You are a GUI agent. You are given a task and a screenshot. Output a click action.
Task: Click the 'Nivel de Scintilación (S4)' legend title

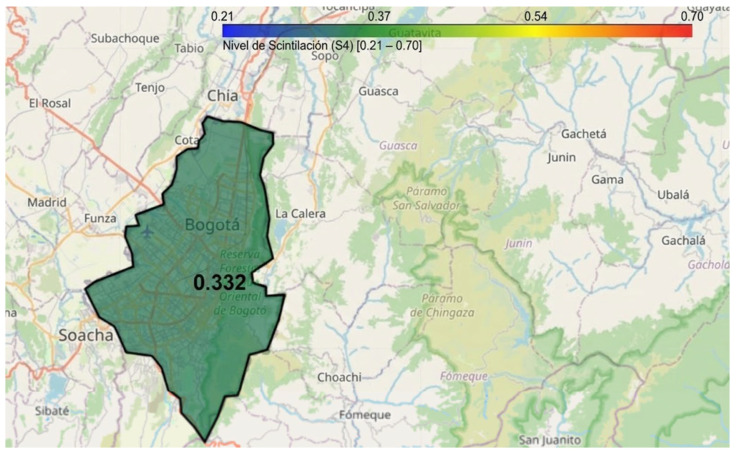tap(322, 46)
